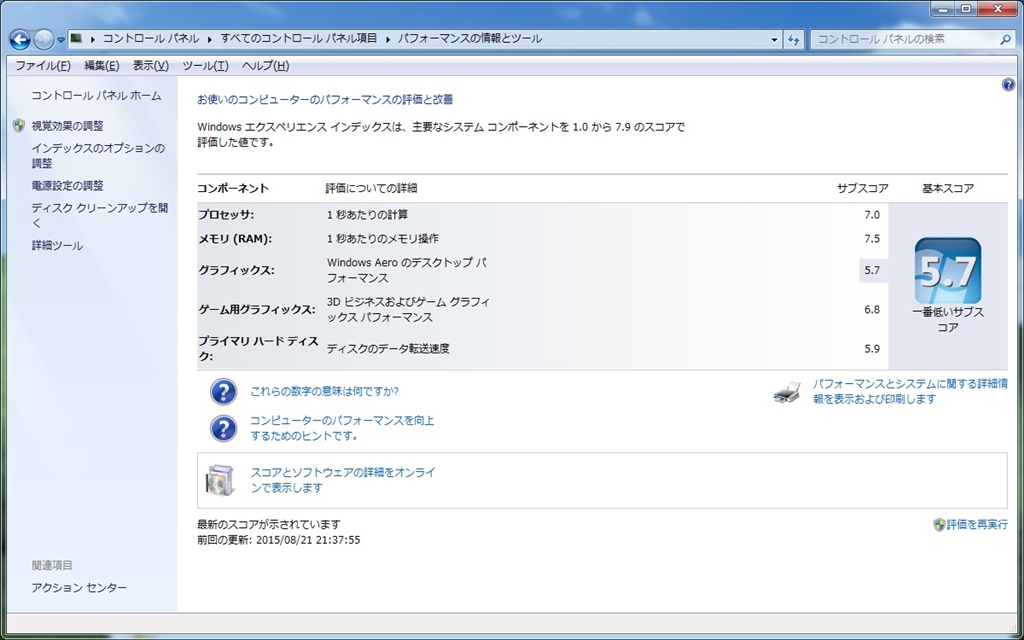
Task: Open 電源設定の調整 link
Action: [67, 185]
